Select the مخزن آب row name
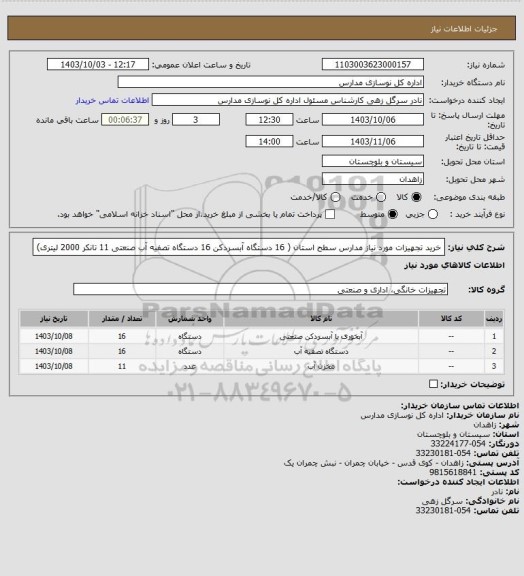524x576 pixels. pyautogui.click(x=321, y=366)
